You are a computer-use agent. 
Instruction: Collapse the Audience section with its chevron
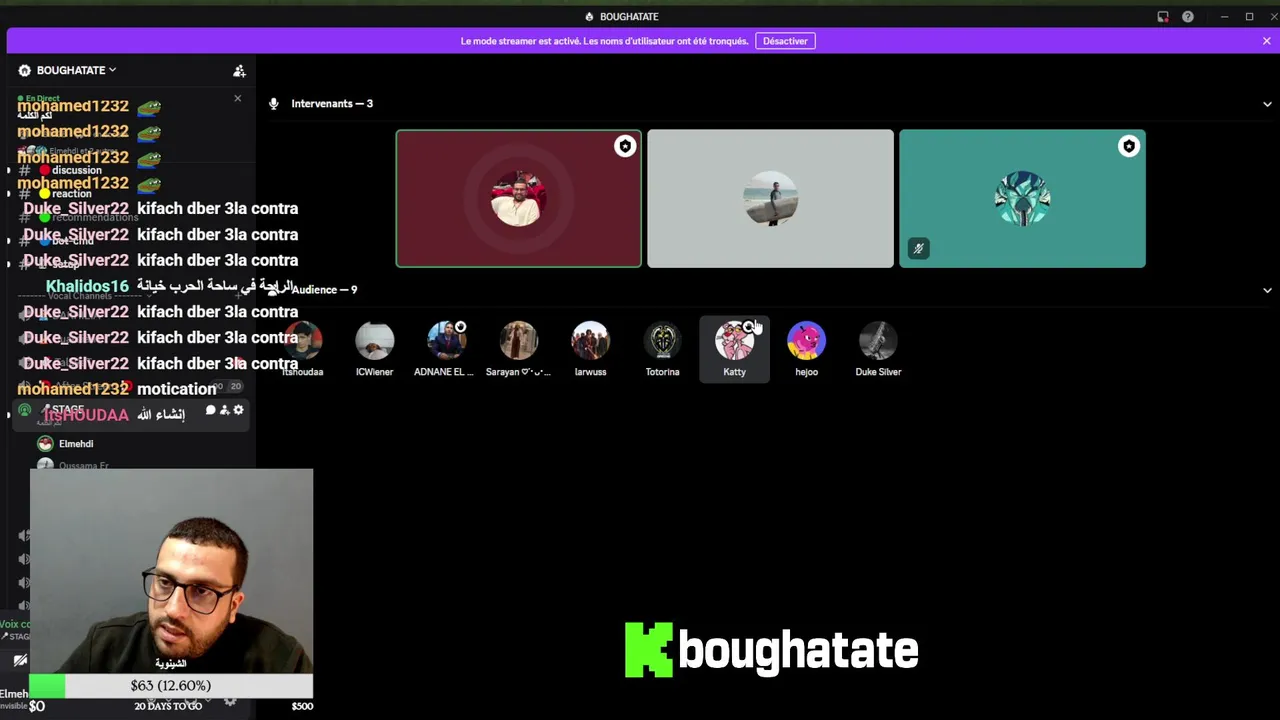1267,290
